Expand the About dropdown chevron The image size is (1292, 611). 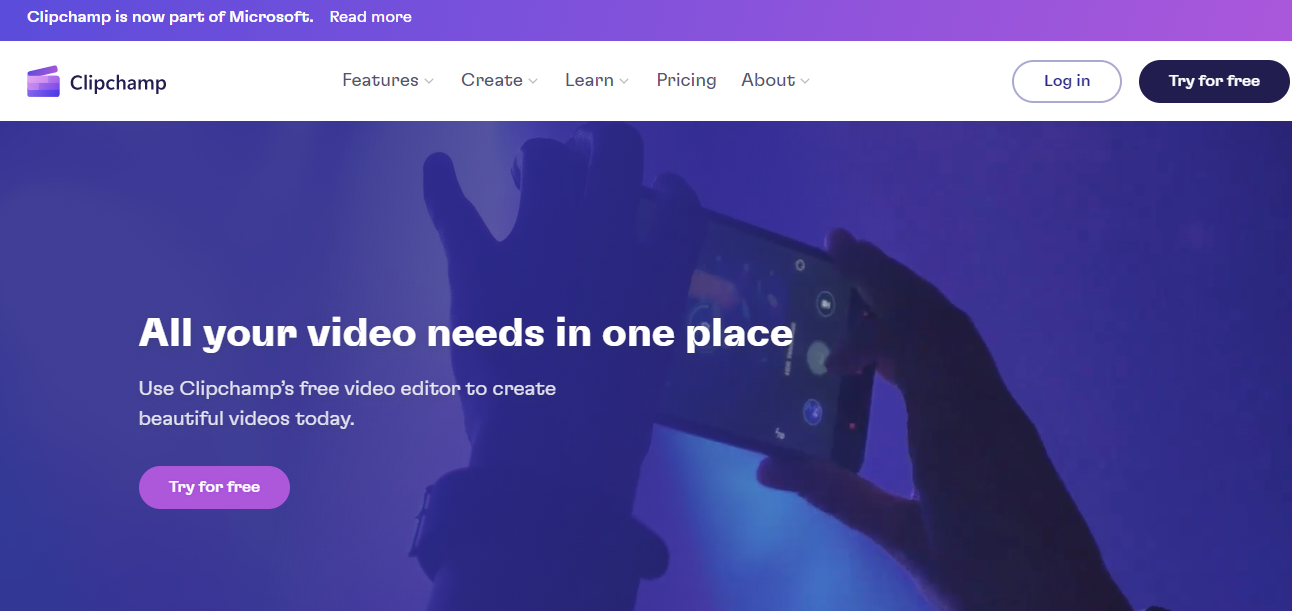(x=805, y=82)
